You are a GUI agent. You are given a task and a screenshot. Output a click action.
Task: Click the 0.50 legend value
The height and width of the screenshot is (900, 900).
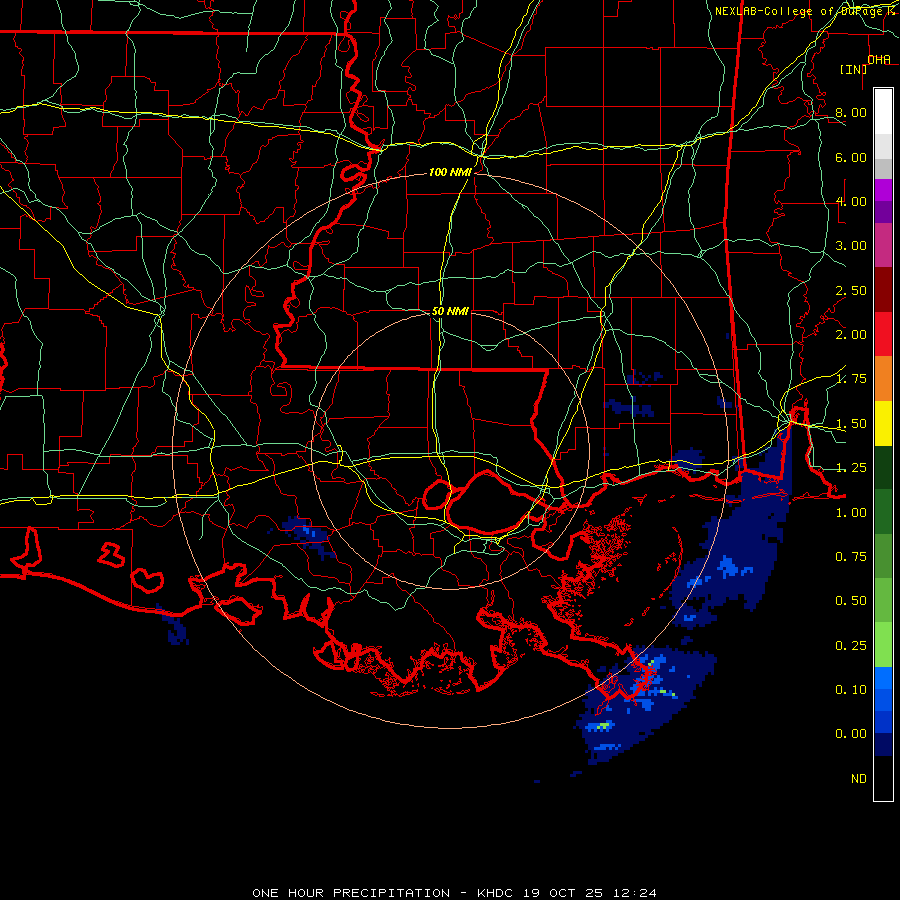coord(851,601)
